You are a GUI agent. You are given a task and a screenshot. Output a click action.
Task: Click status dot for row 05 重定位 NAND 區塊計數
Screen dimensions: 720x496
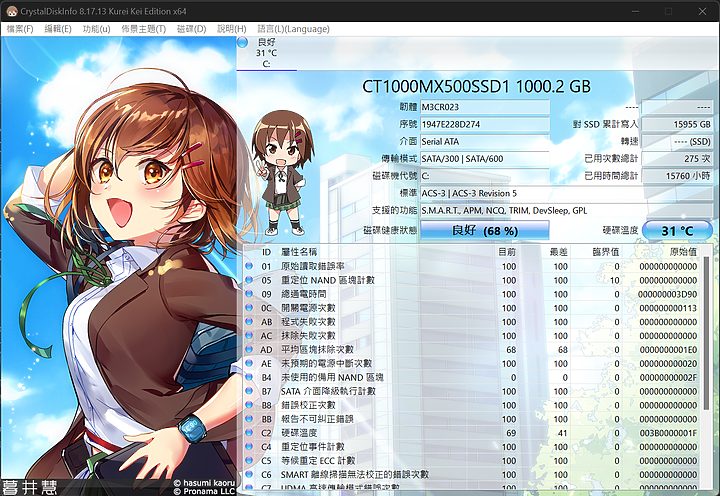(249, 280)
